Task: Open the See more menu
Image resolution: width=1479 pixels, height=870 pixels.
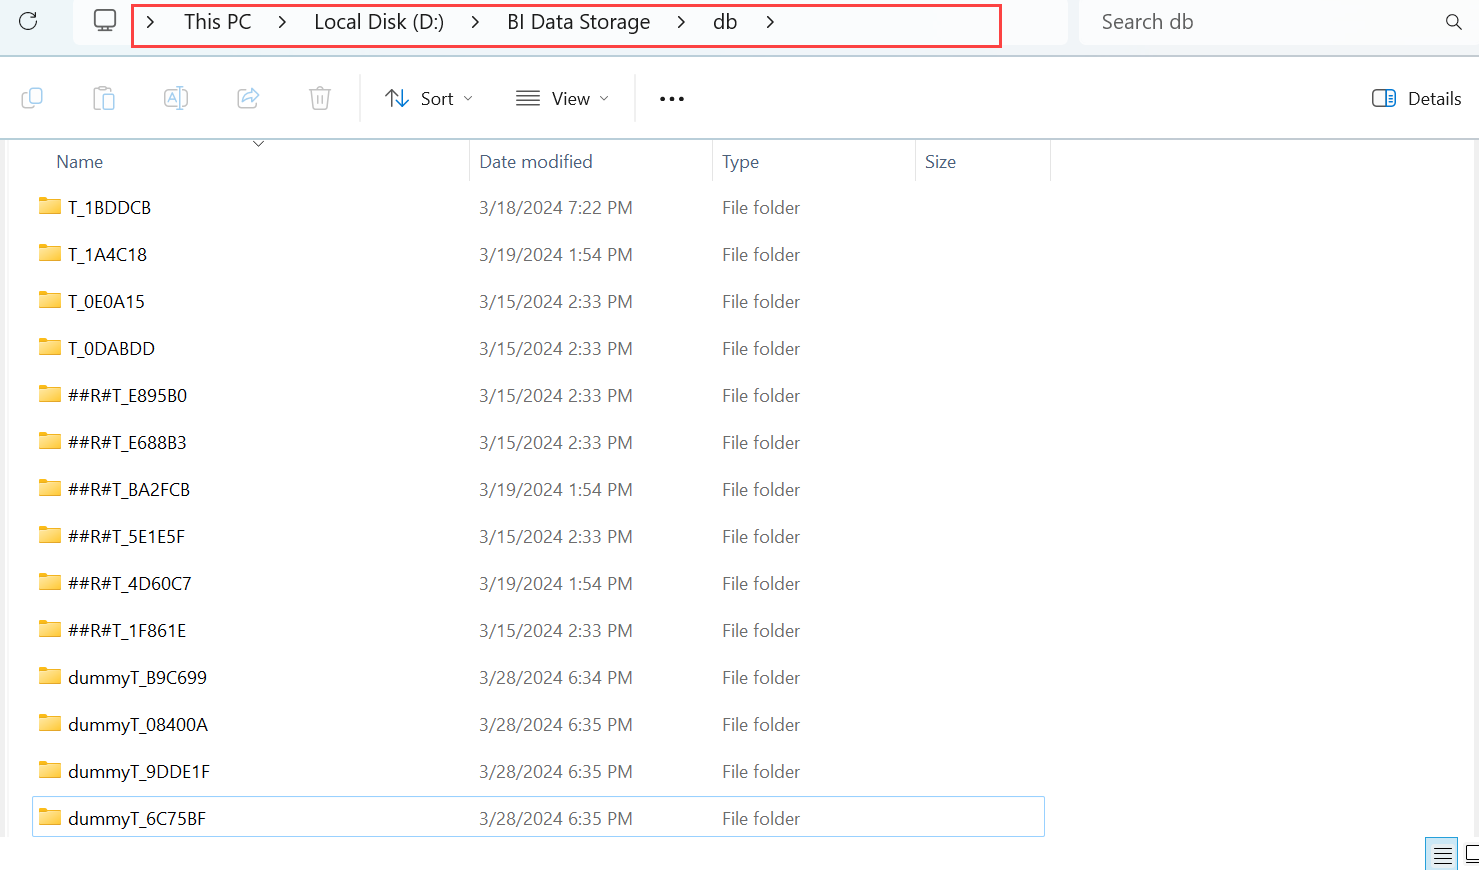Action: click(x=671, y=98)
